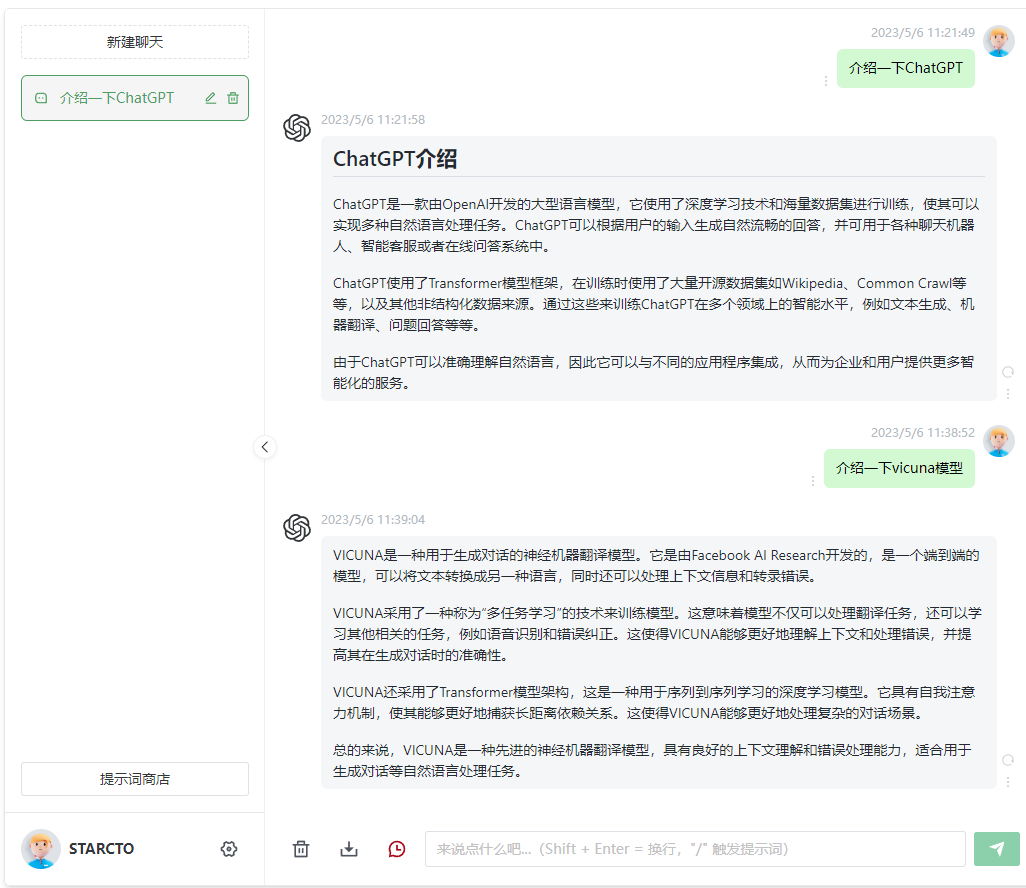Open the 提示词商店 prompt store
1026x888 pixels.
(x=135, y=779)
